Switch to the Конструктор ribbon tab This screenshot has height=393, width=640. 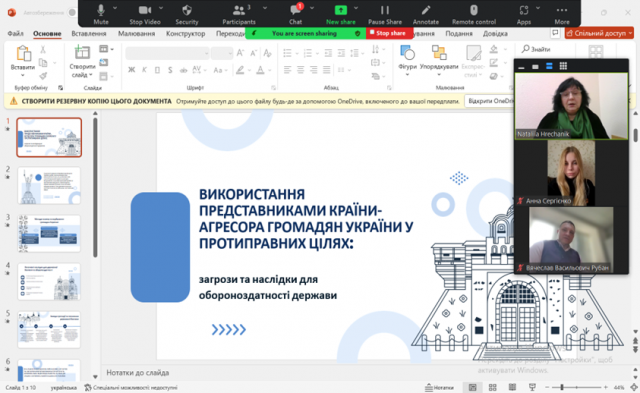pyautogui.click(x=185, y=33)
